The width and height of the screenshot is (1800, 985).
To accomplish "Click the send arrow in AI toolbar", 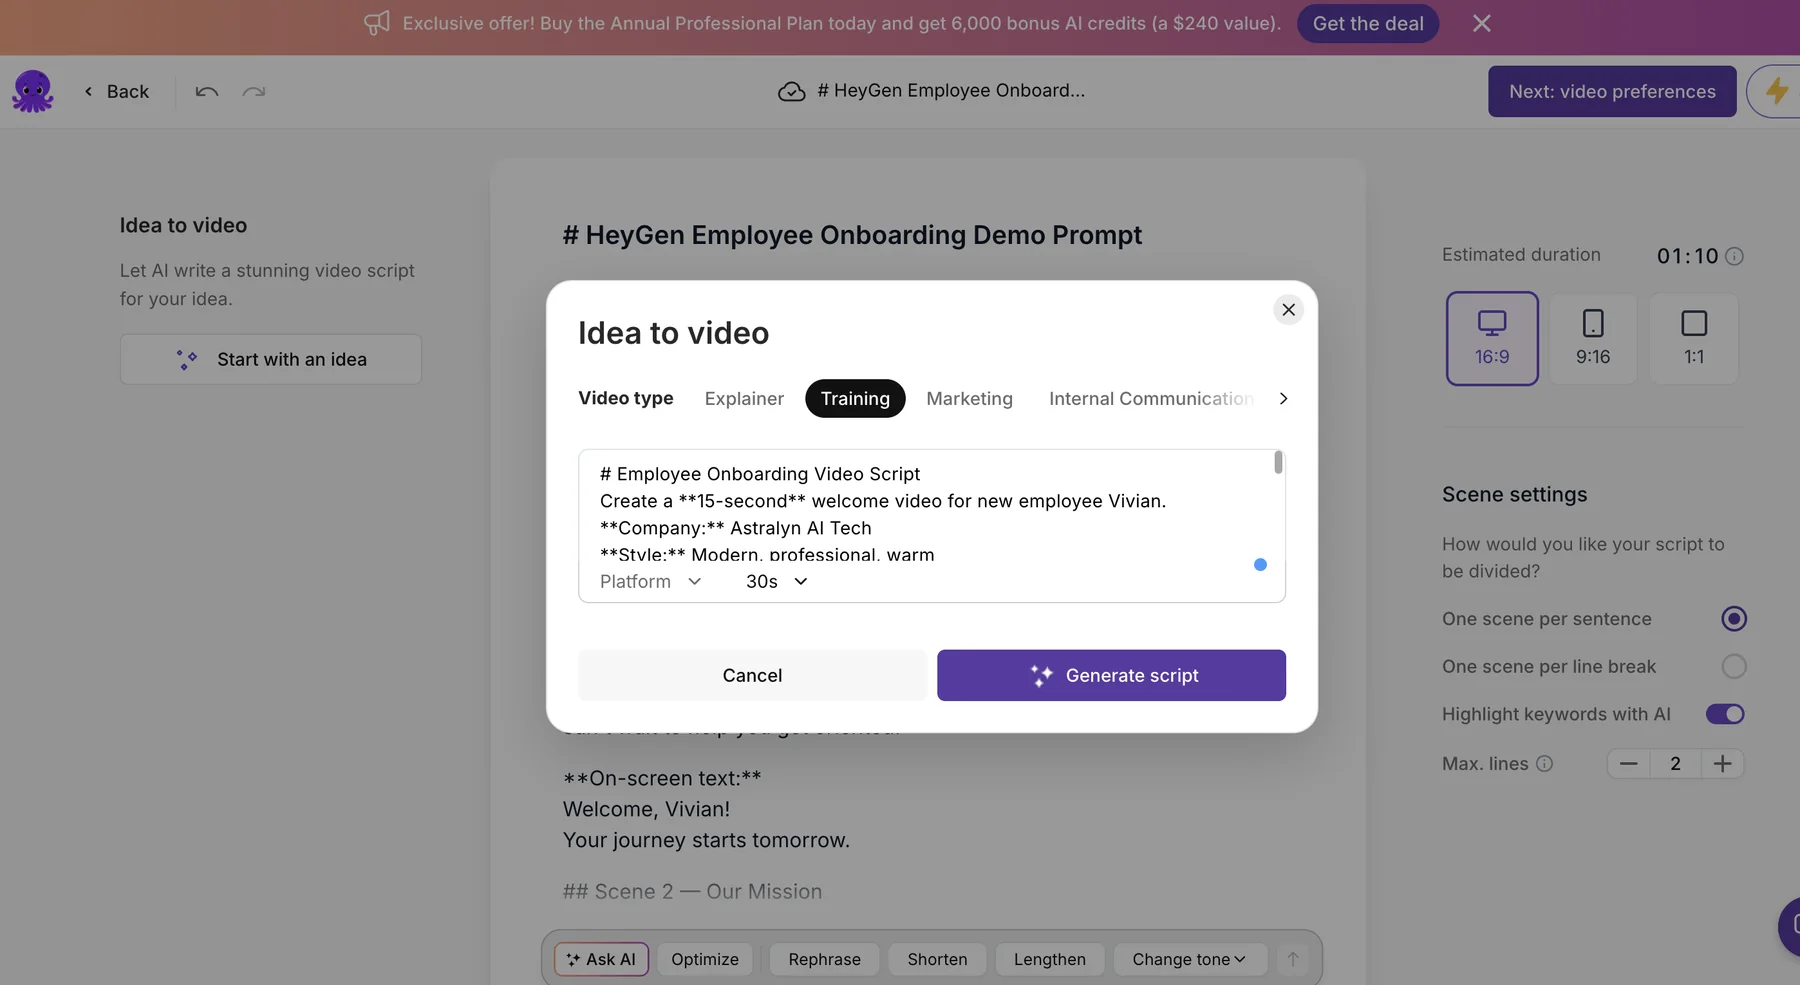I will [x=1292, y=959].
